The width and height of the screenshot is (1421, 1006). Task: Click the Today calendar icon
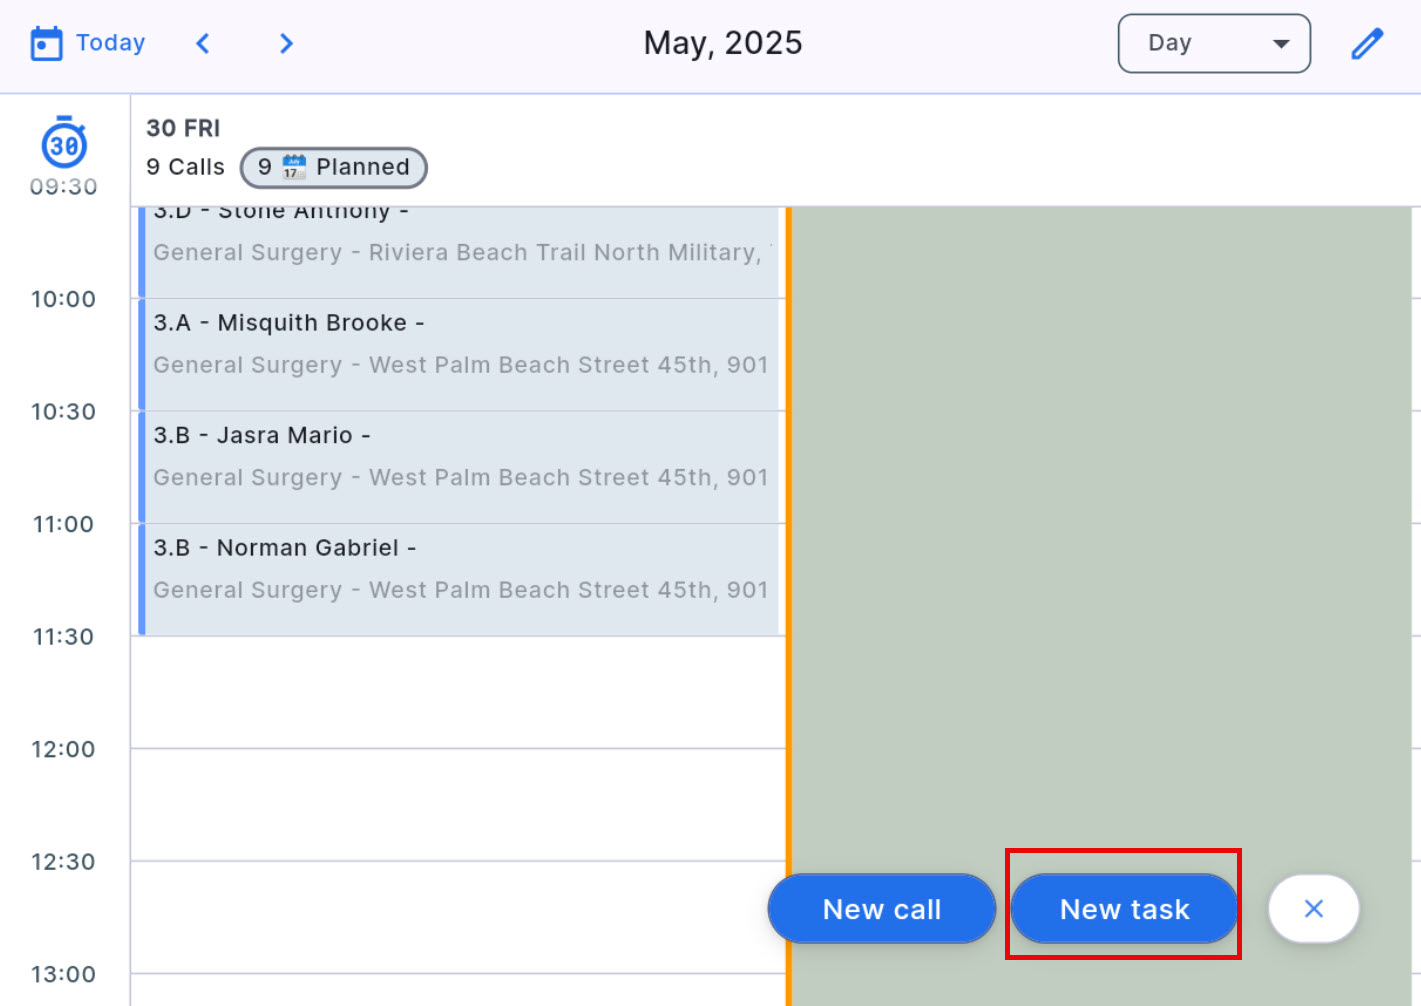pos(46,44)
